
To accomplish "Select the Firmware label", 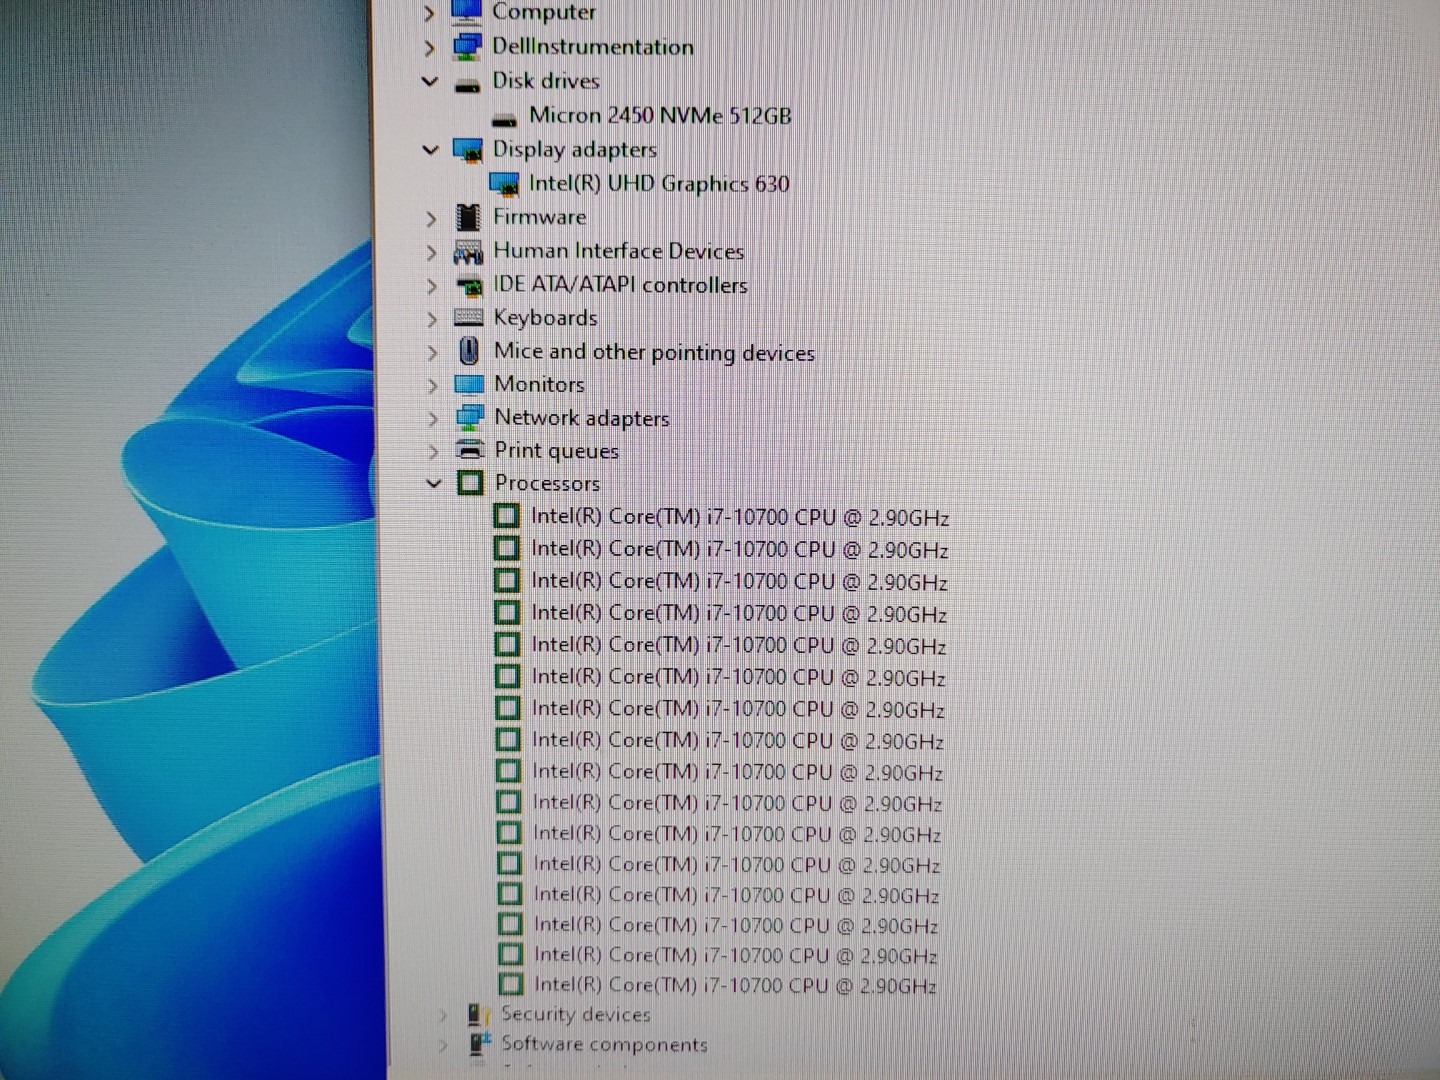I will [540, 217].
